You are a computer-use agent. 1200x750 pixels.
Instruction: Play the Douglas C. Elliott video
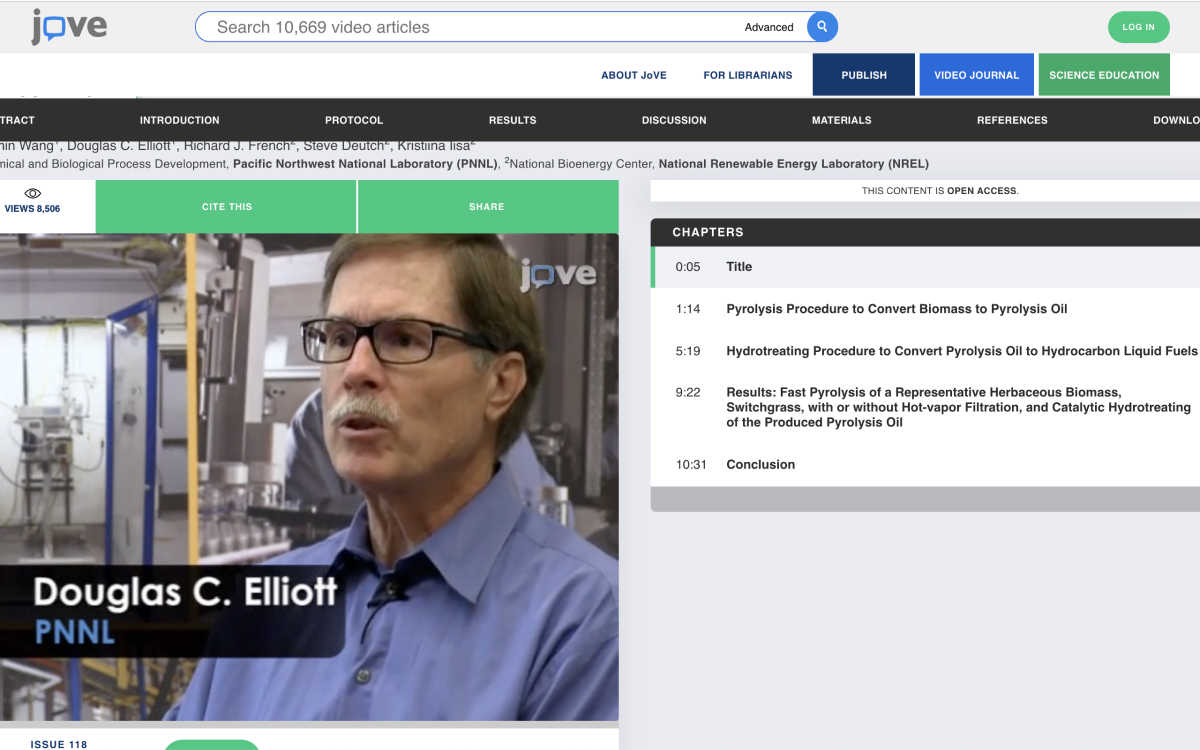click(x=309, y=476)
